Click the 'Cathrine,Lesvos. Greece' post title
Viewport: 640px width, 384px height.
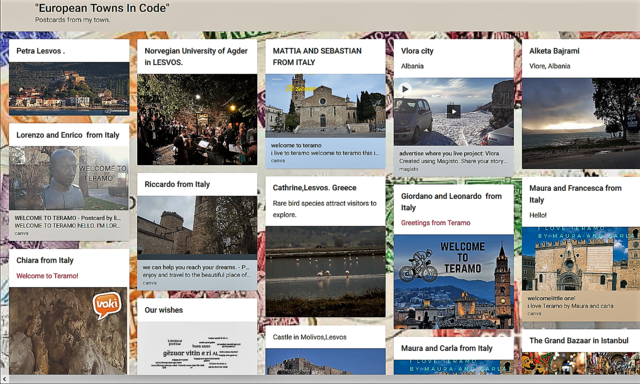tap(314, 188)
